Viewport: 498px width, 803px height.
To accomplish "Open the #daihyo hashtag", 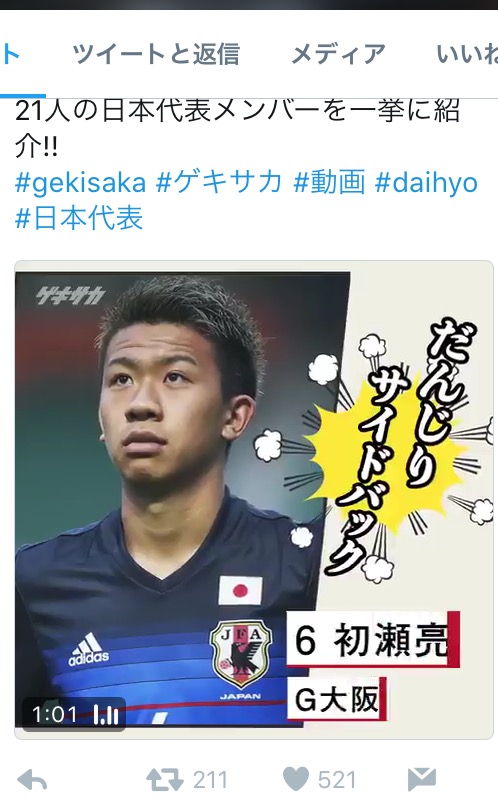I will click(426, 183).
